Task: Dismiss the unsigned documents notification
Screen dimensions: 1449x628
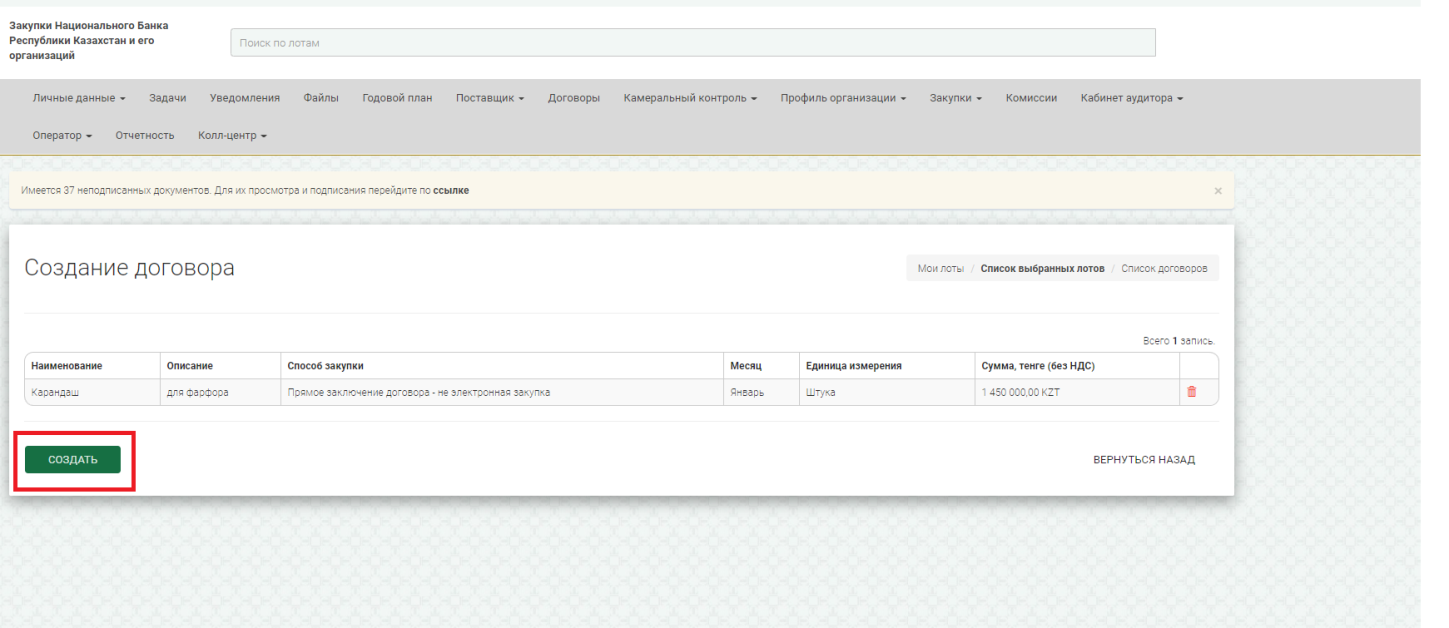Action: click(x=1217, y=190)
